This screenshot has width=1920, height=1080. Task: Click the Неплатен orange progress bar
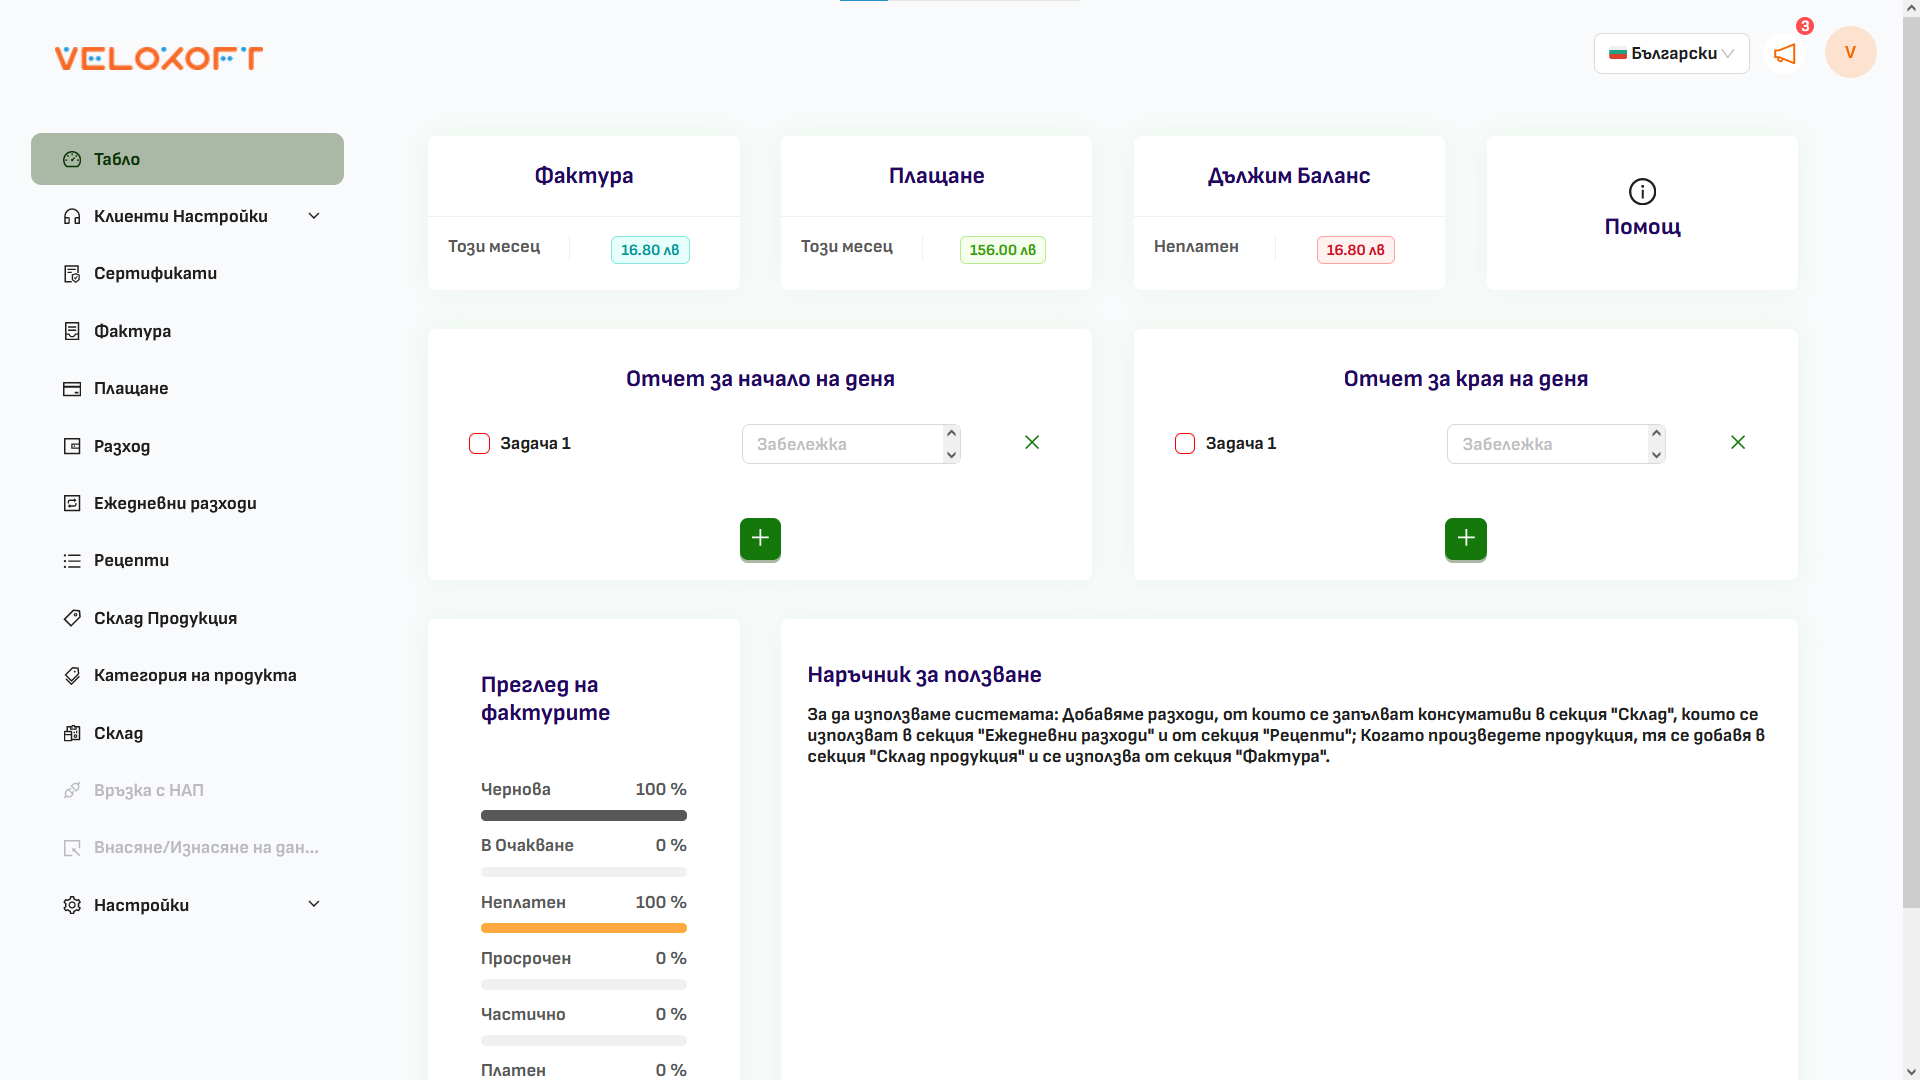coord(583,928)
